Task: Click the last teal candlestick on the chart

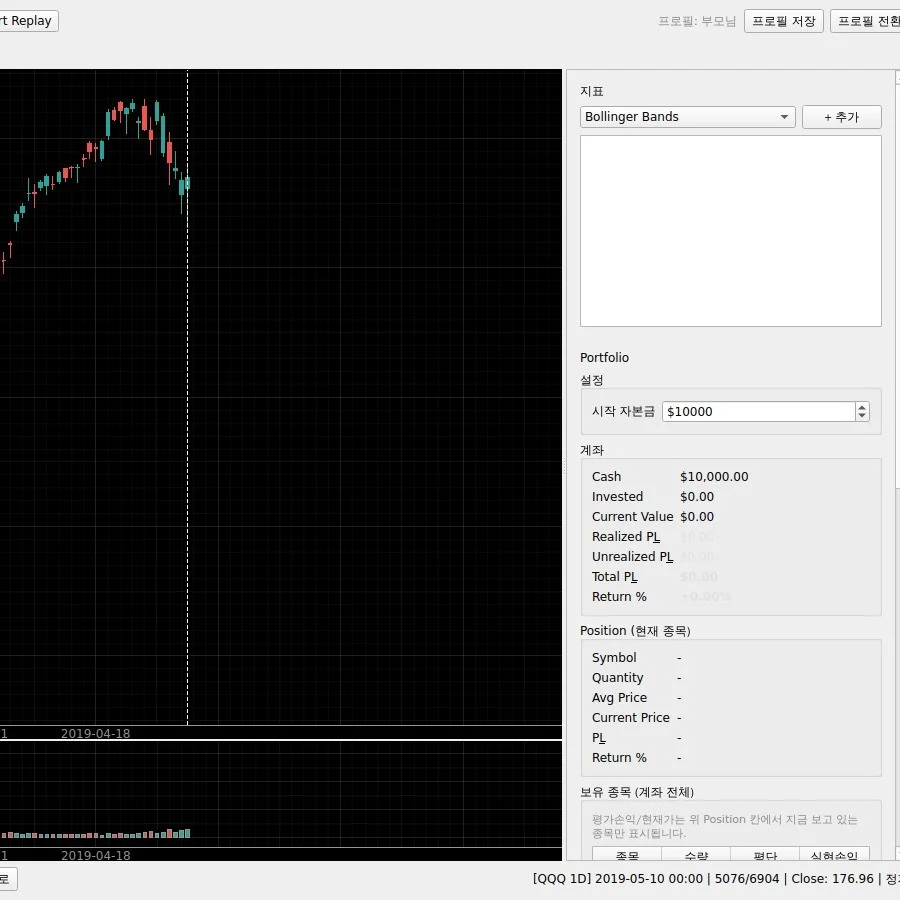Action: (x=188, y=184)
